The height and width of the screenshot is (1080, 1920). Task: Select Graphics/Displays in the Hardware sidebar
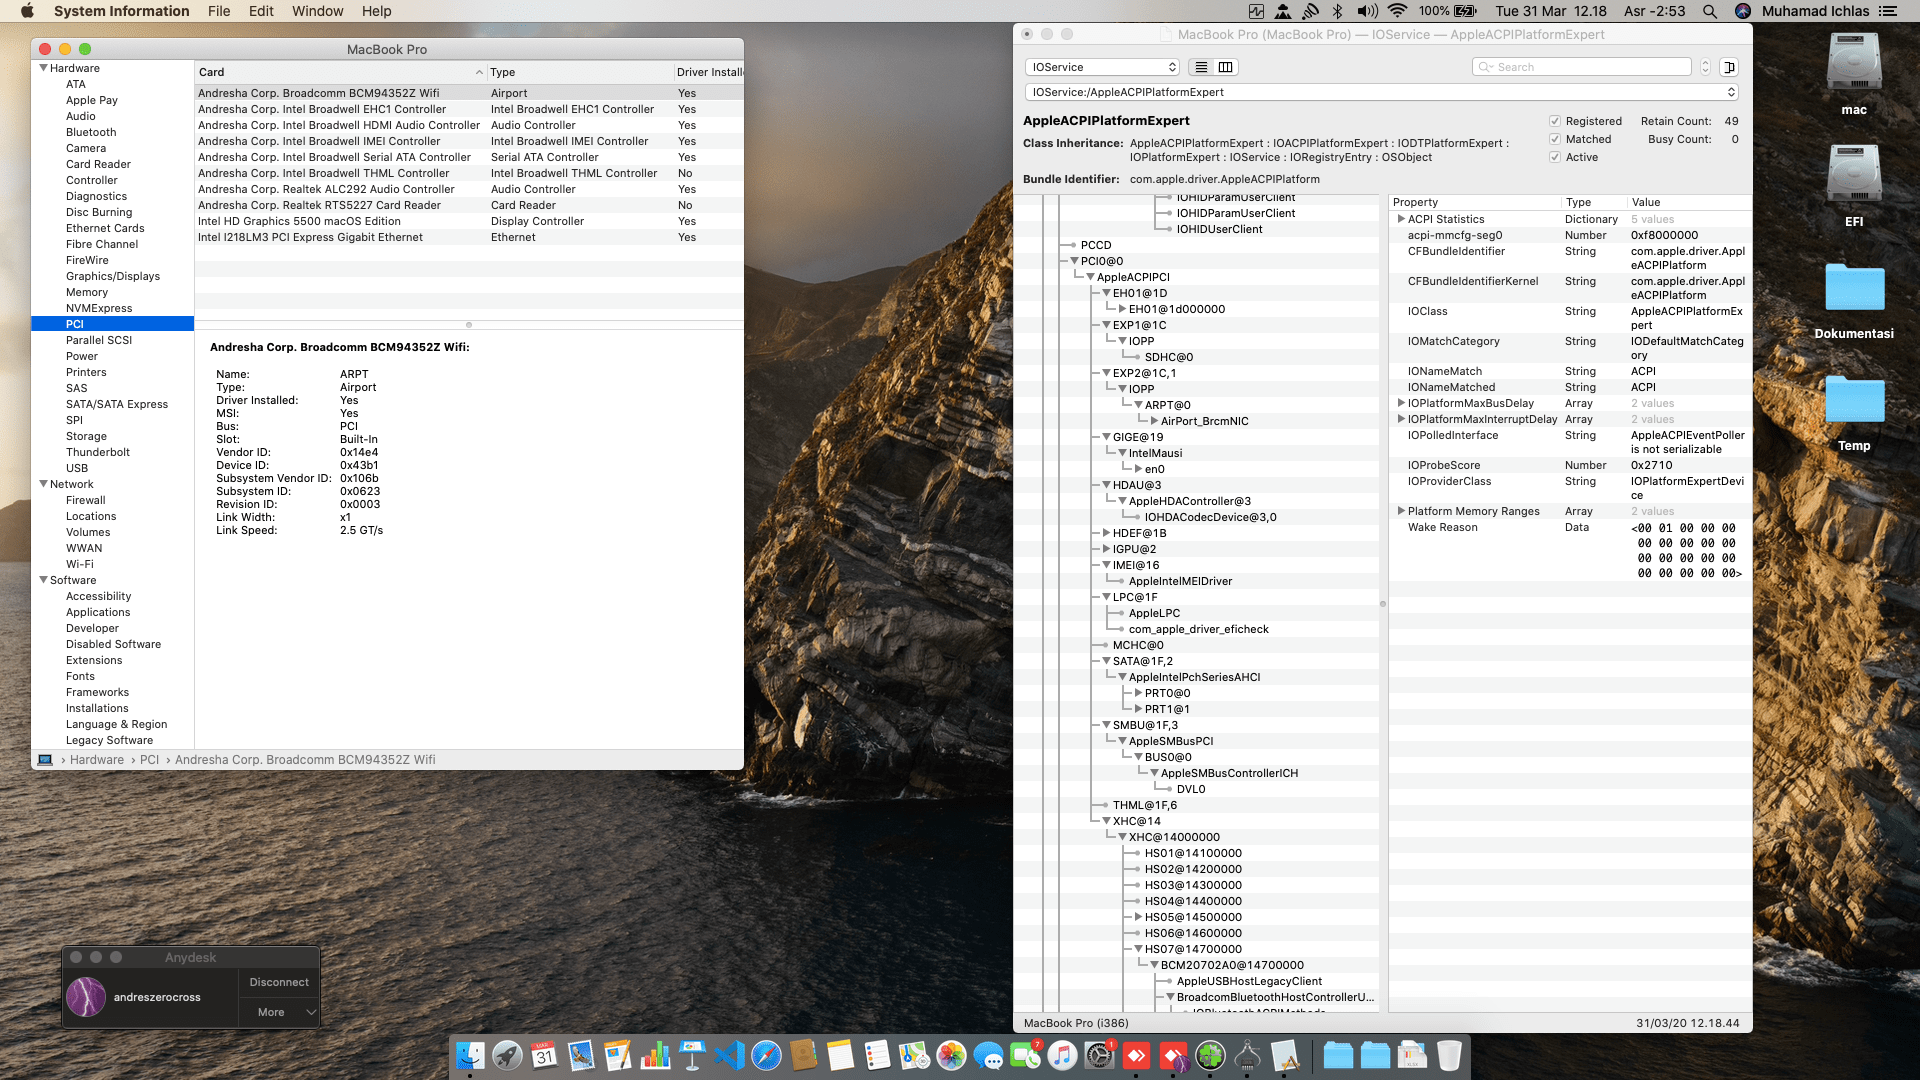point(113,276)
